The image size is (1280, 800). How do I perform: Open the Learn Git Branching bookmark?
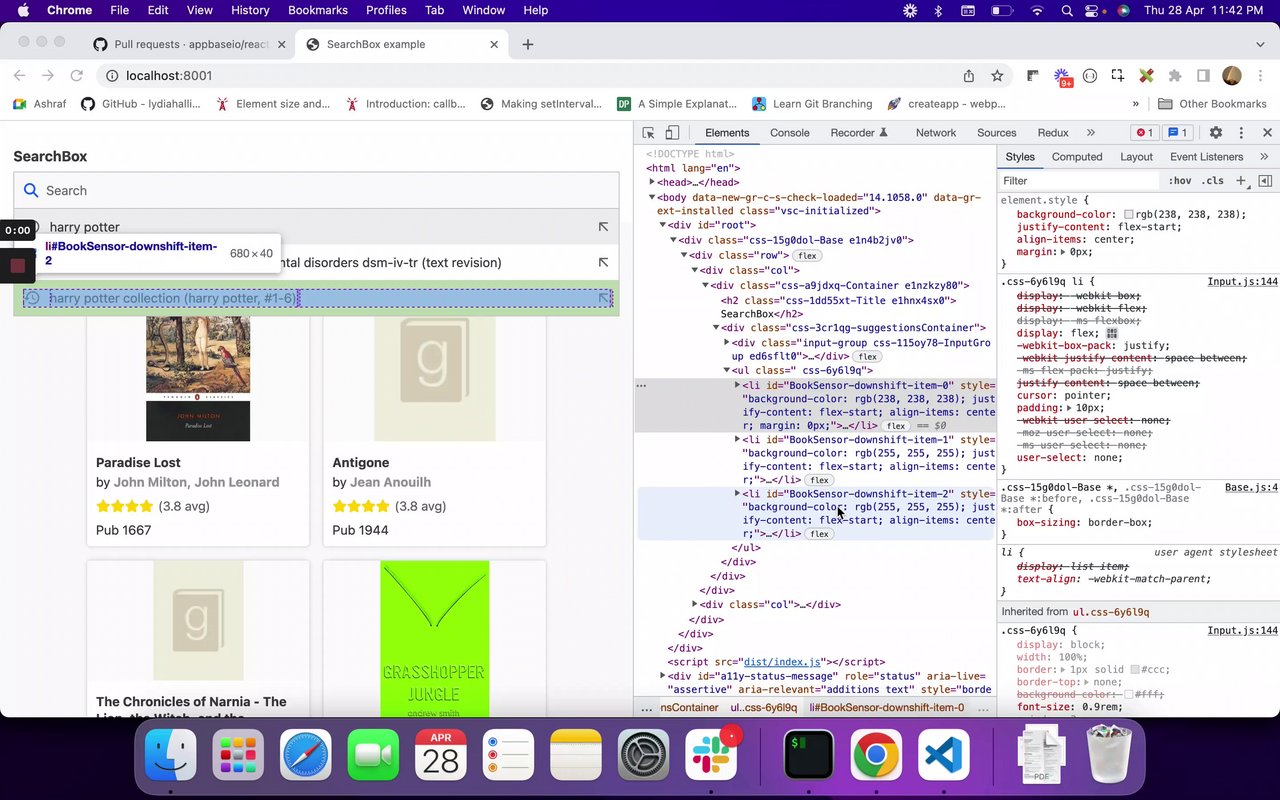812,104
